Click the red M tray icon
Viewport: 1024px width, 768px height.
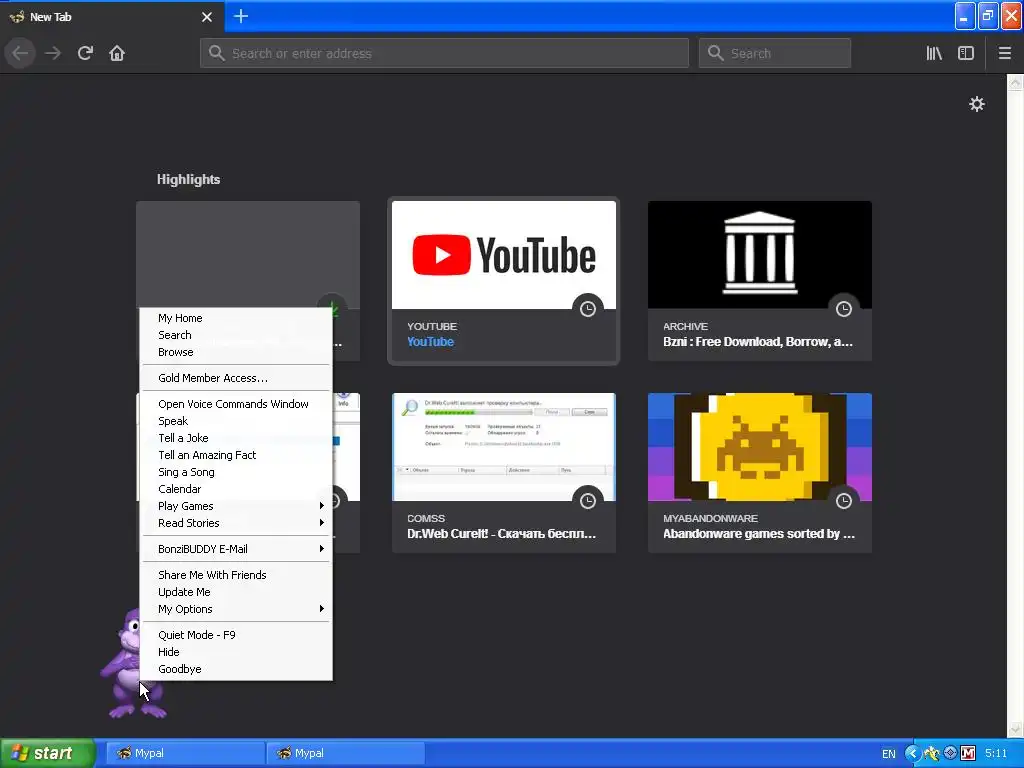point(967,753)
